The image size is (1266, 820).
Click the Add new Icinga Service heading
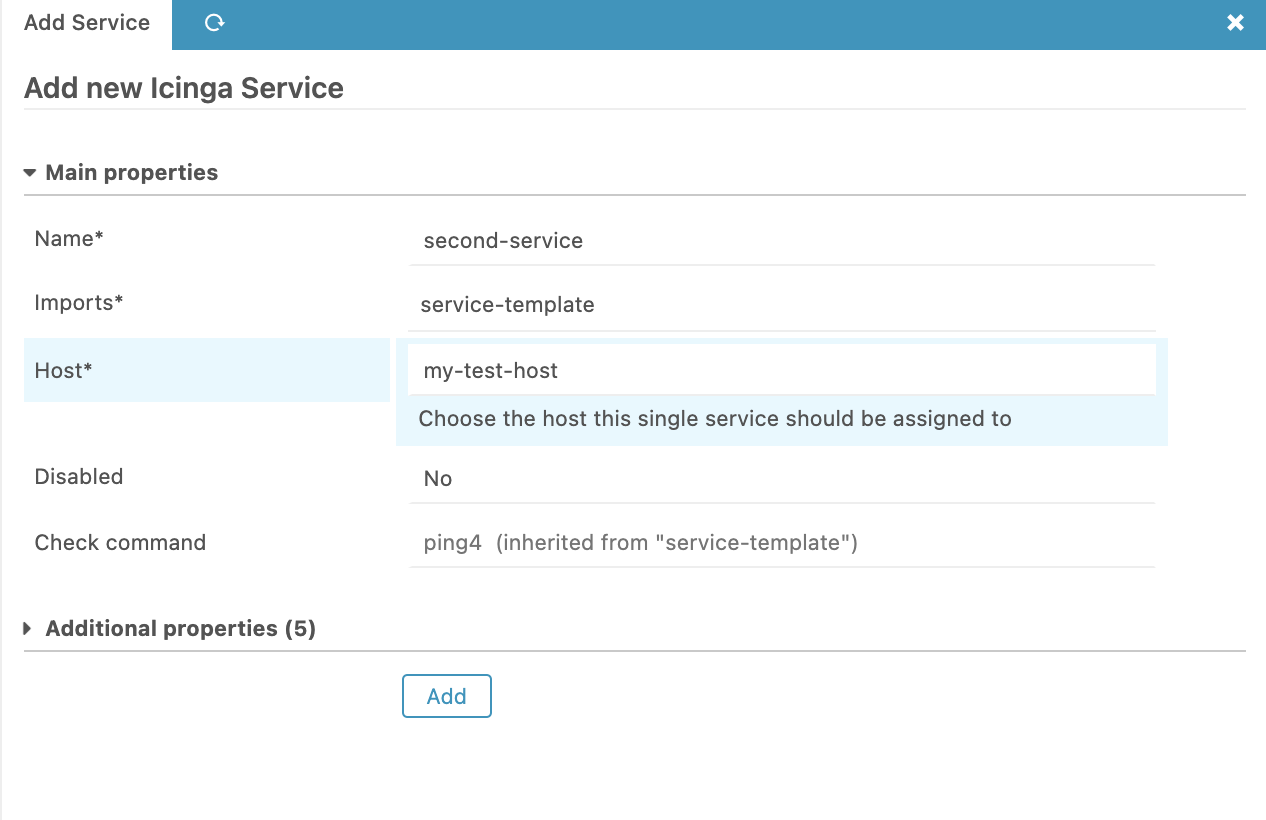tap(184, 88)
